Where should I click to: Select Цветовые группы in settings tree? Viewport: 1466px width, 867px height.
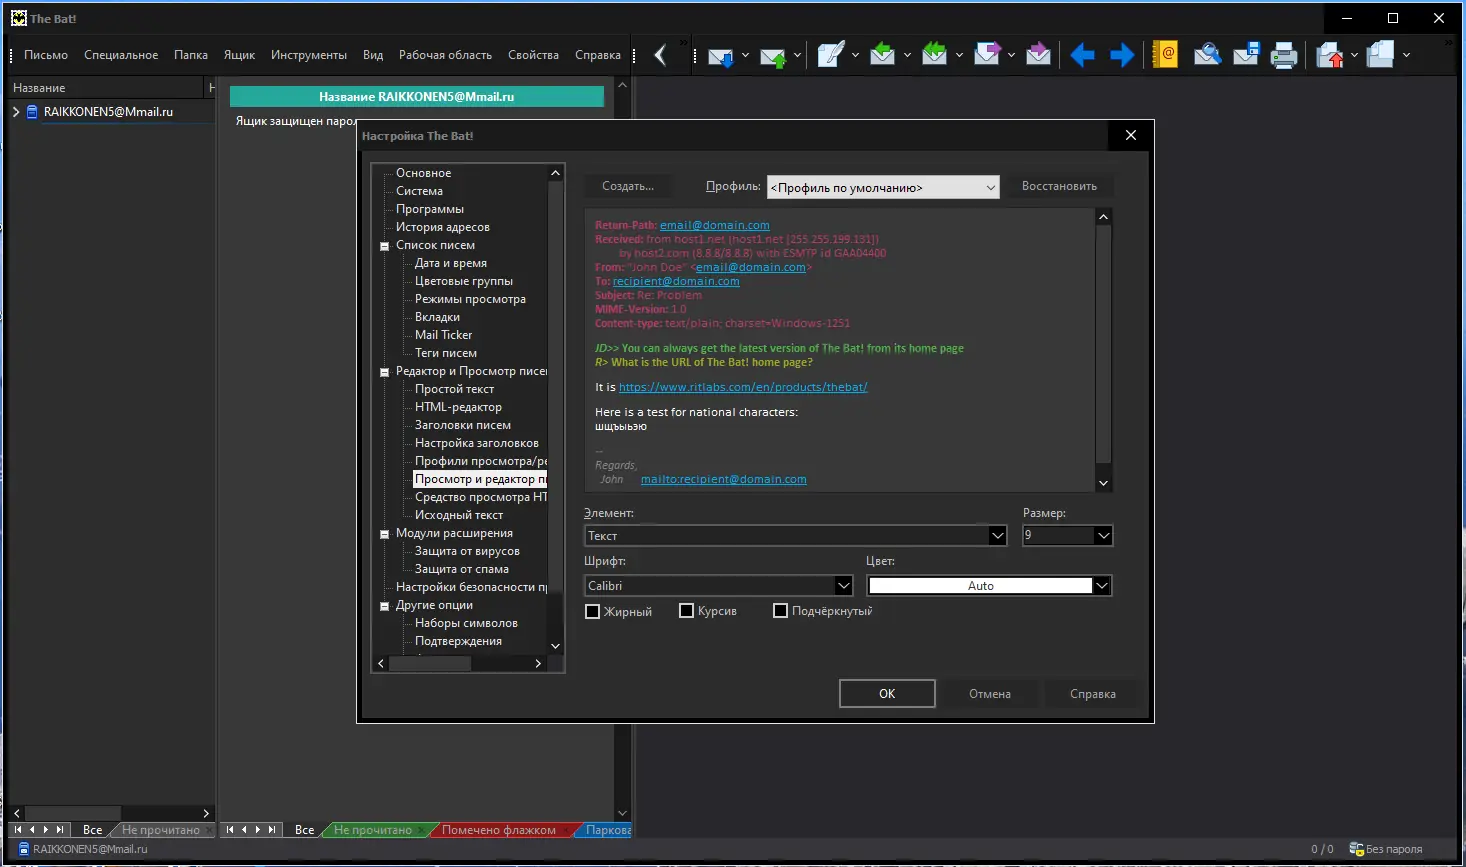pos(464,281)
